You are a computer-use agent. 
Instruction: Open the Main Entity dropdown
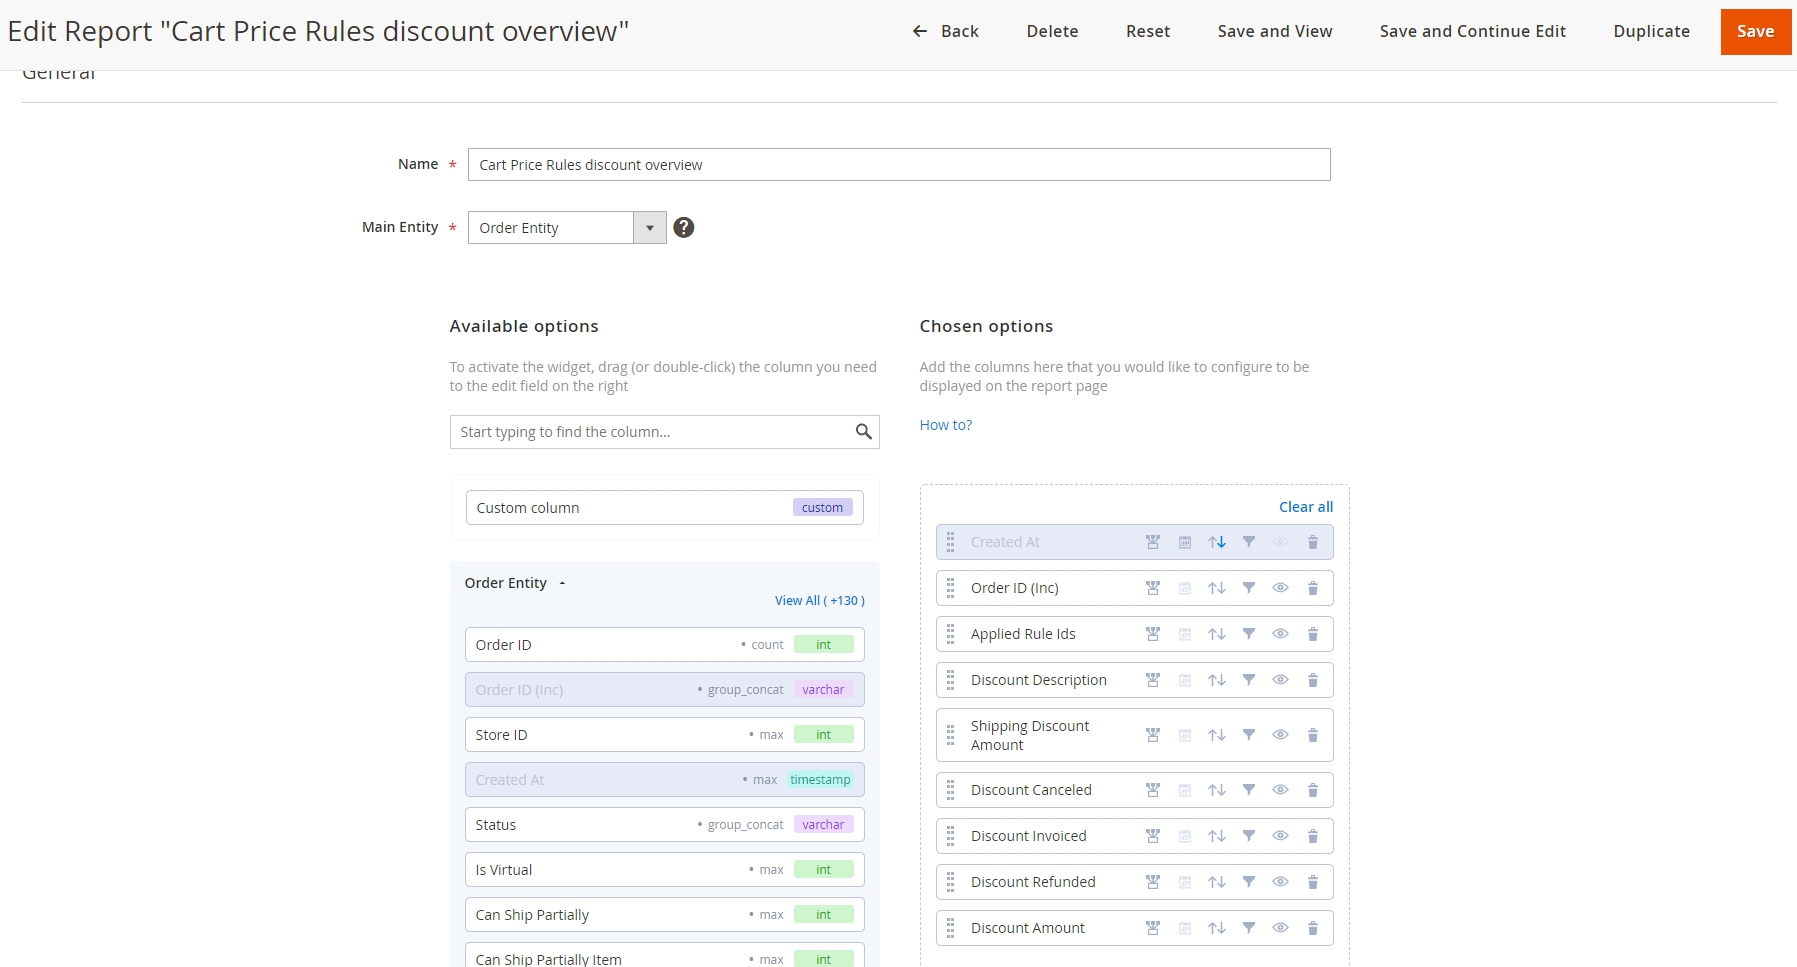pos(567,228)
